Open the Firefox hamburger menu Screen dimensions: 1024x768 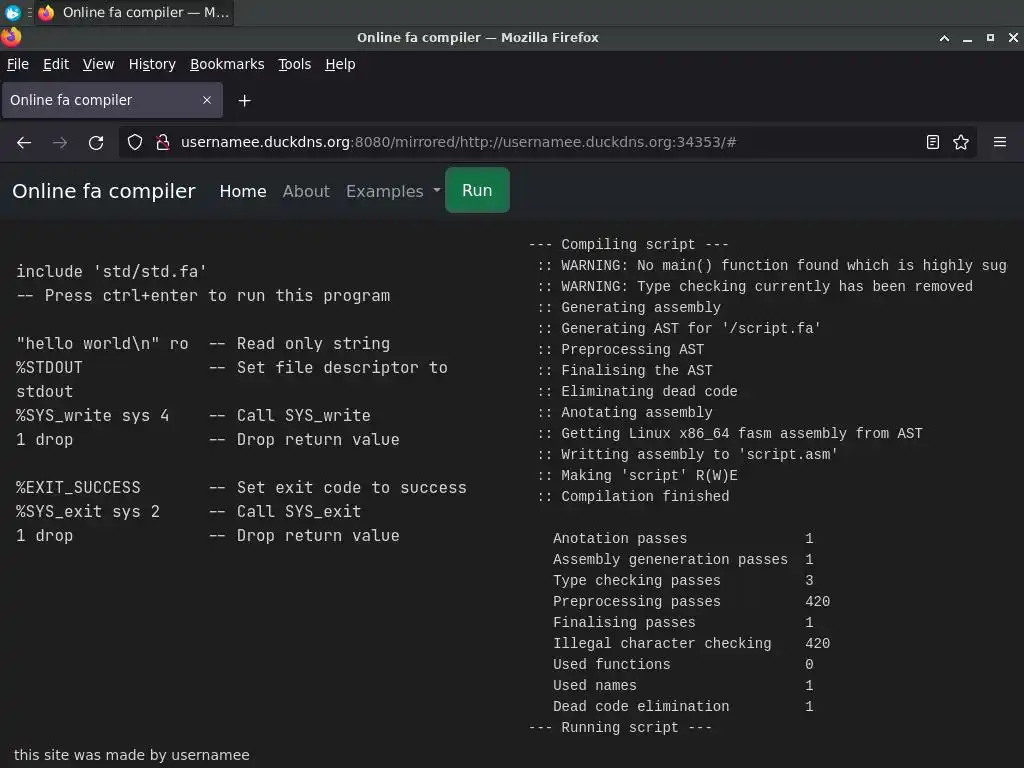pyautogui.click(x=999, y=142)
